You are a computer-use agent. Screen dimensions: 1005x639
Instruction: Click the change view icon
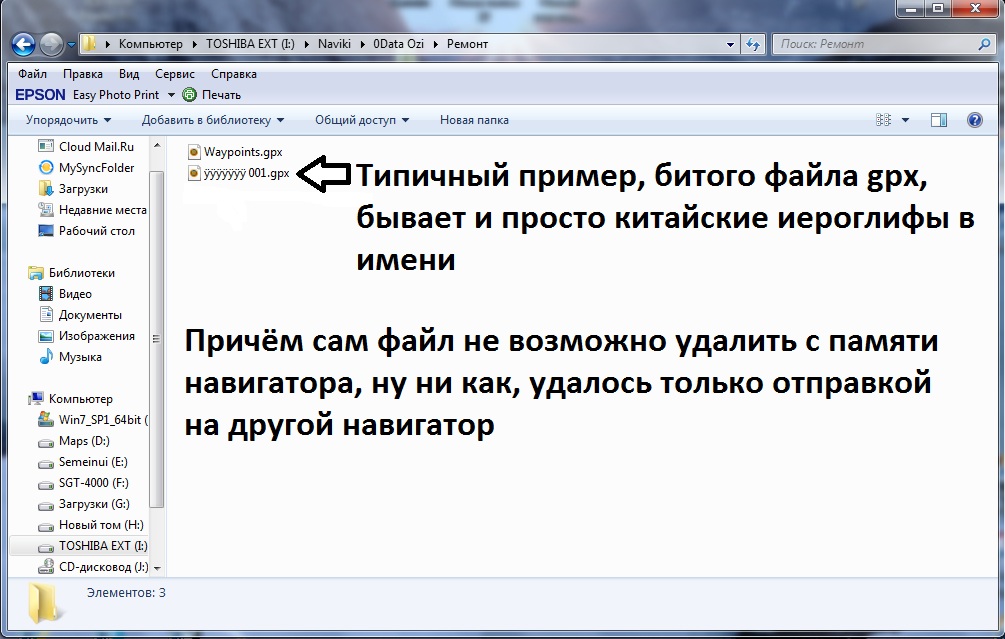tap(883, 120)
